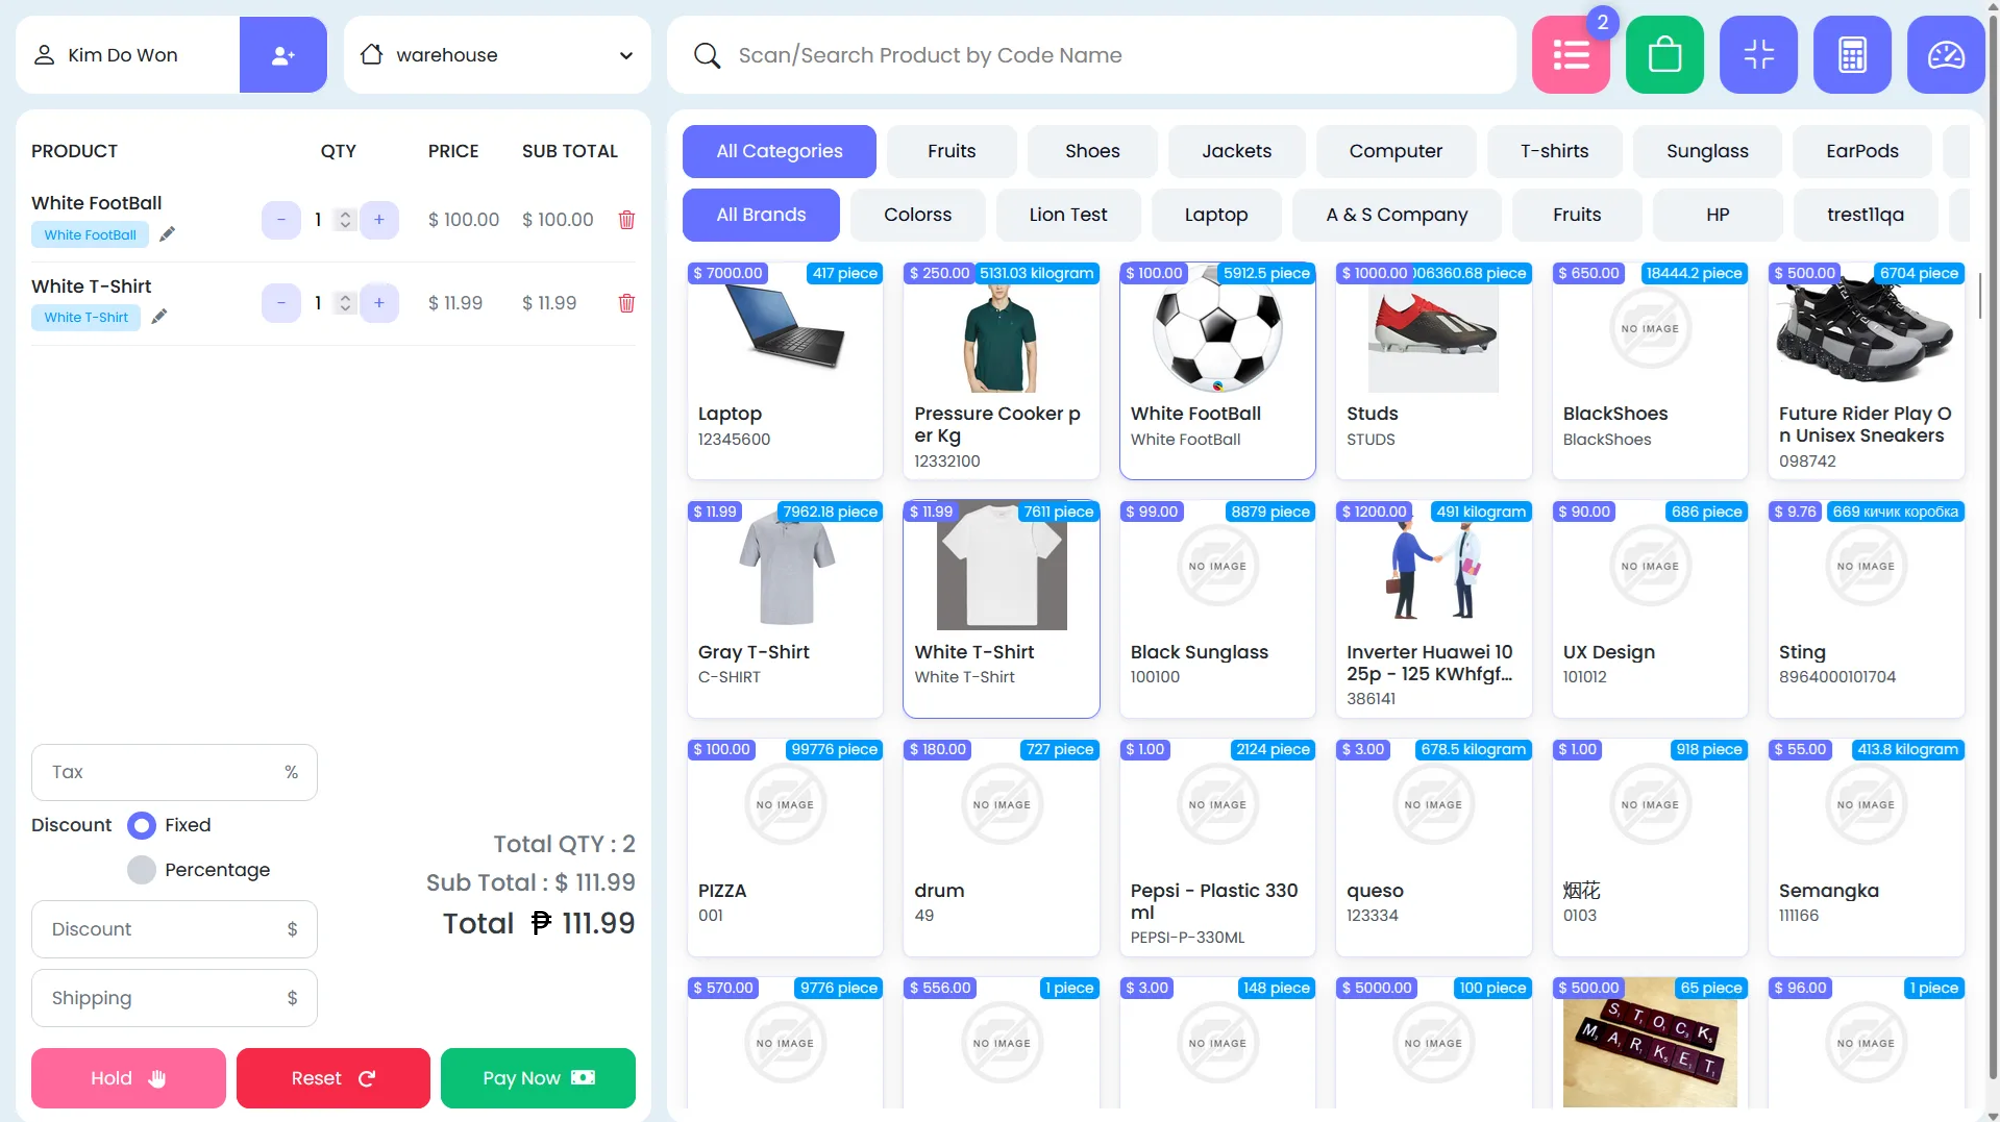This screenshot has width=2000, height=1122.
Task: Edit White T-Shirt with pencil icon
Action: click(159, 317)
